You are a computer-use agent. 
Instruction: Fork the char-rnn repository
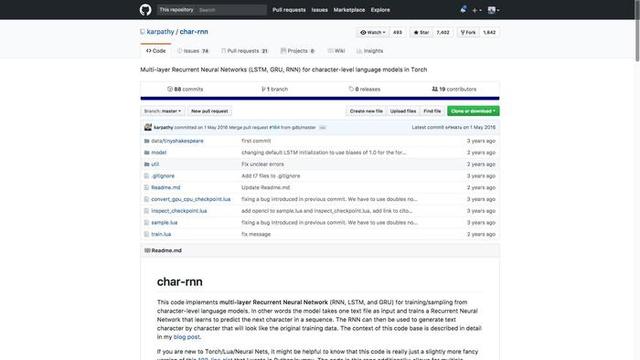pos(468,32)
